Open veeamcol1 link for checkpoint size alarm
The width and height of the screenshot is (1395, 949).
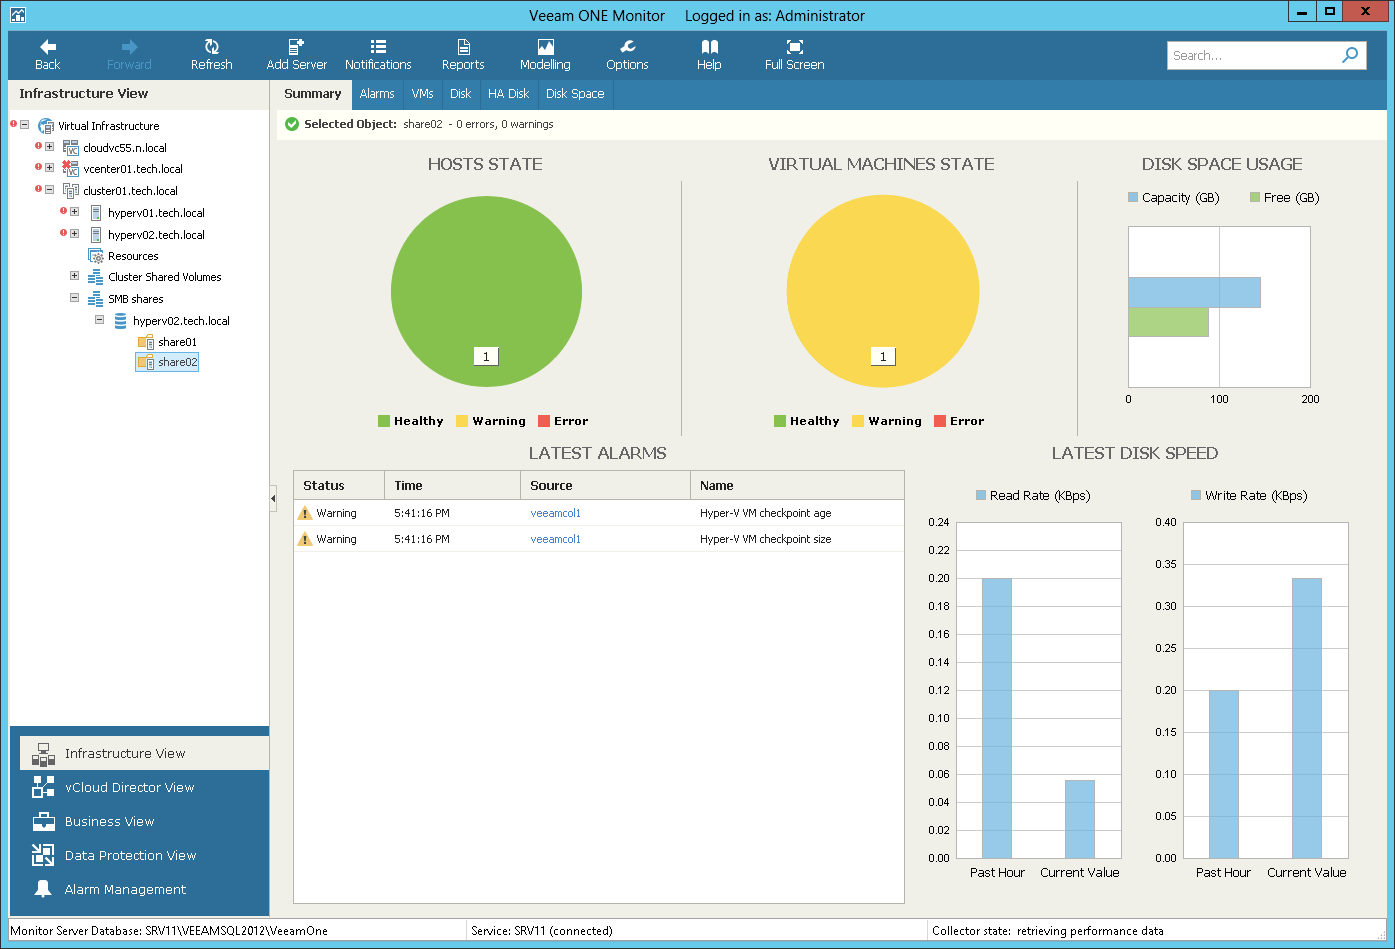(555, 539)
